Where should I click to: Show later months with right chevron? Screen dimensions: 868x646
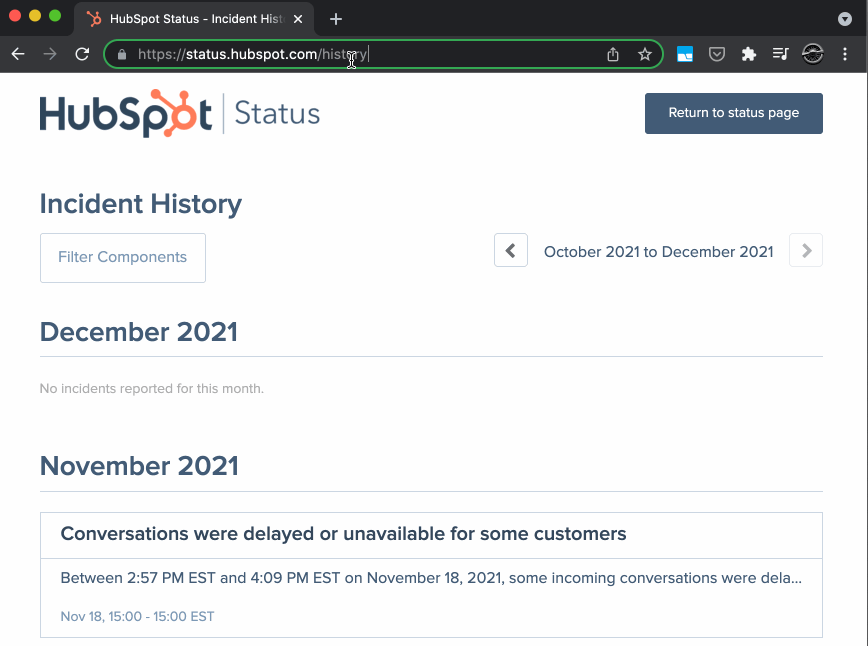(x=806, y=250)
